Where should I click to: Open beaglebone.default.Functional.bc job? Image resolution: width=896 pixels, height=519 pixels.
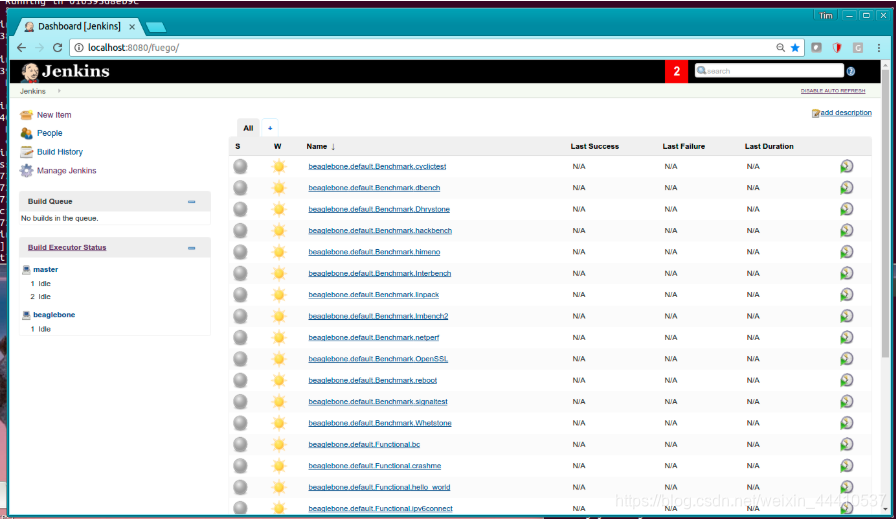point(364,444)
